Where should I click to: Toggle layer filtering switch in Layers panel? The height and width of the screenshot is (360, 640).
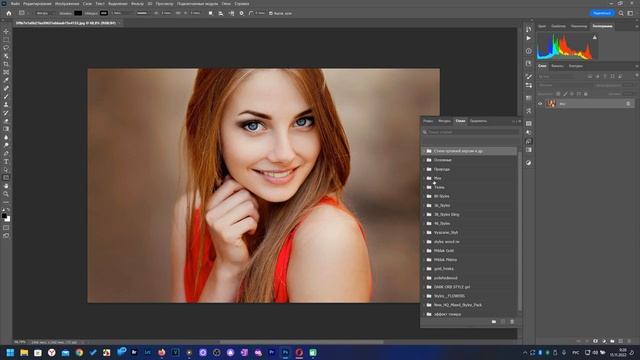(x=636, y=76)
